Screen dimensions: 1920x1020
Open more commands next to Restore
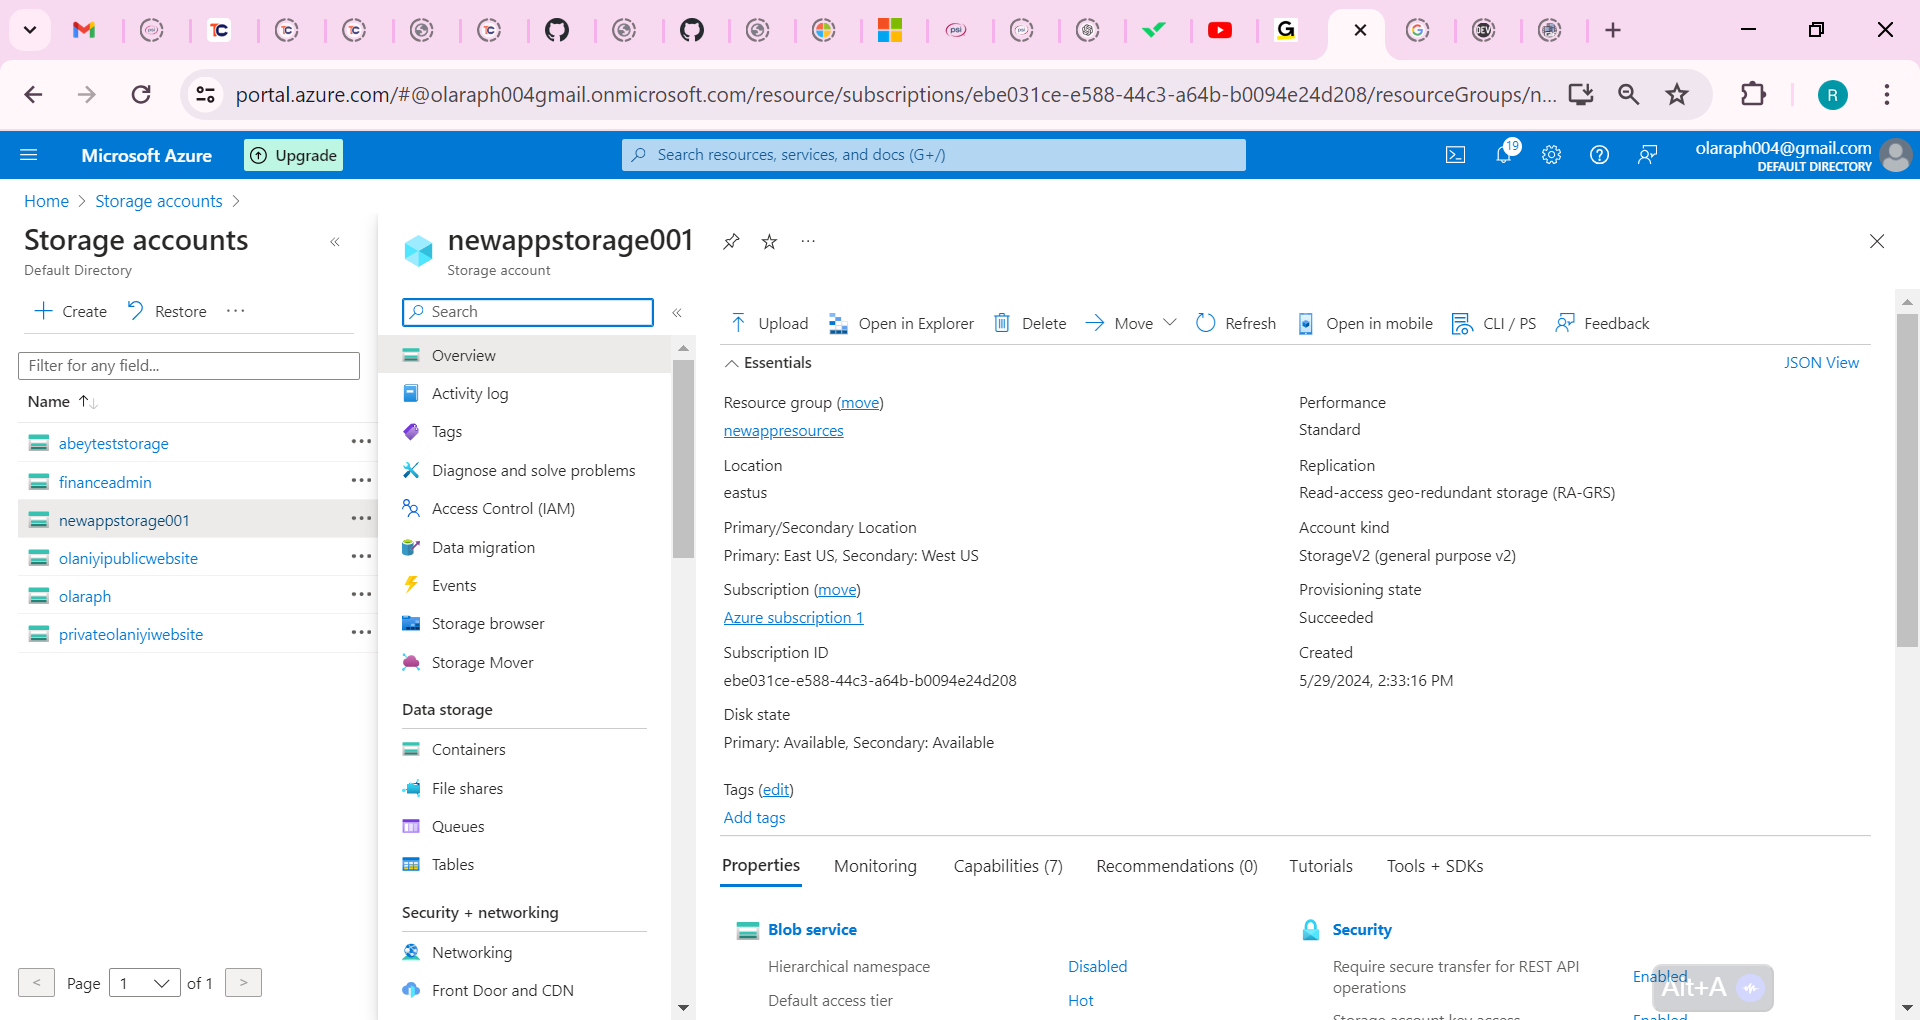coord(236,311)
